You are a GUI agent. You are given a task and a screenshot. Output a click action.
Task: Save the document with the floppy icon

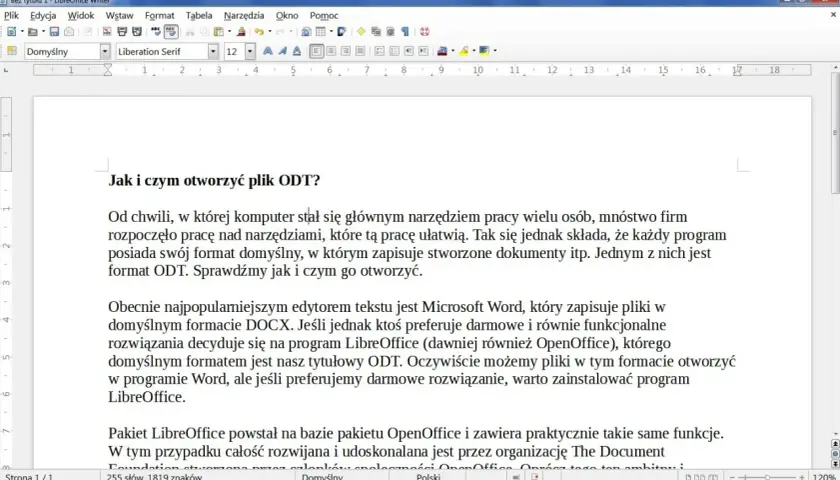54,32
